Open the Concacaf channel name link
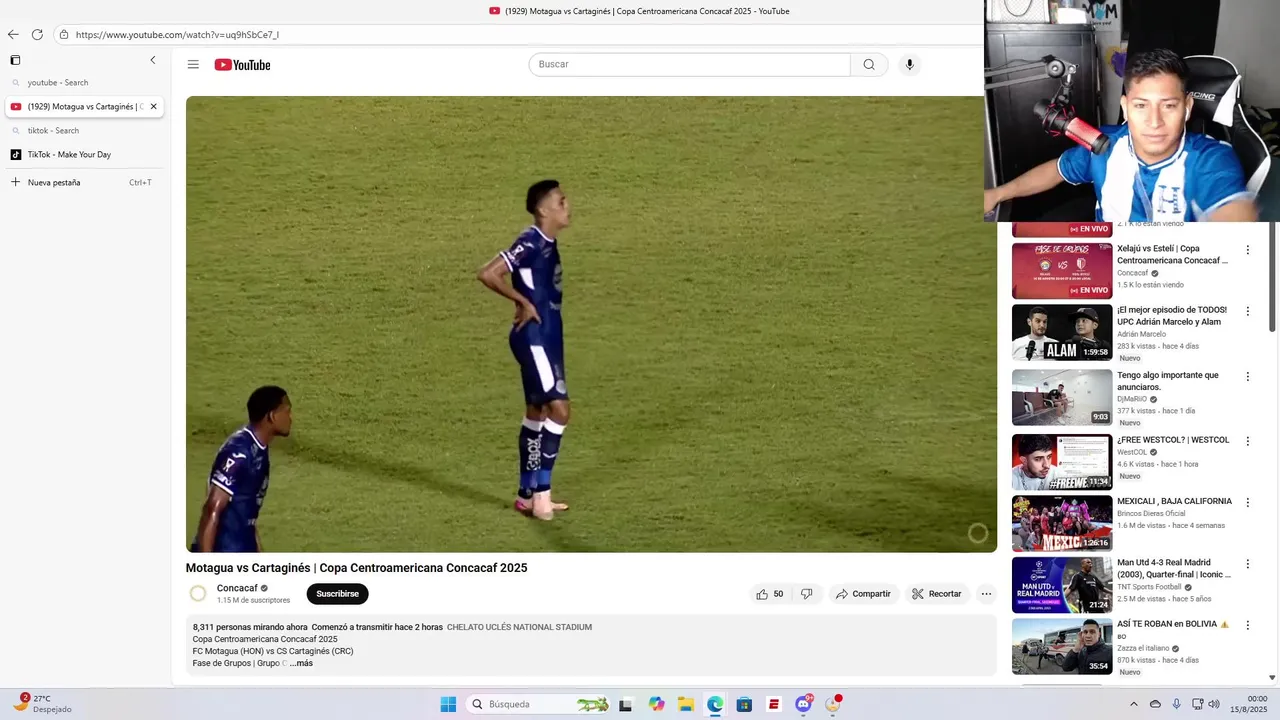 (237, 588)
